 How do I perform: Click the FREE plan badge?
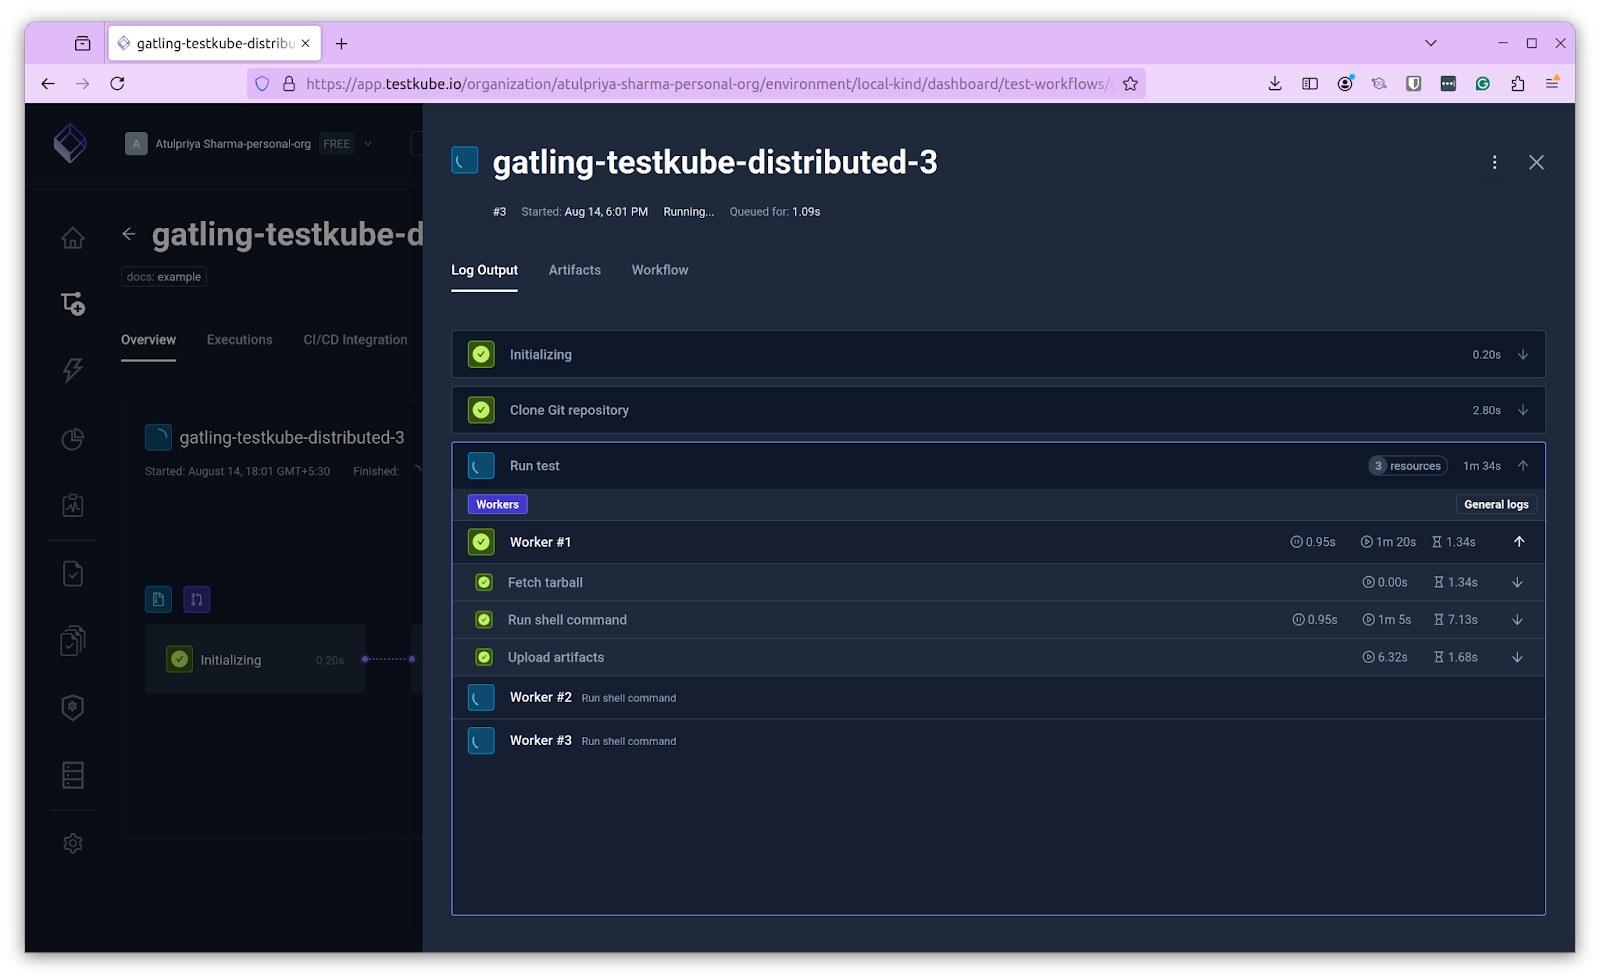337,144
